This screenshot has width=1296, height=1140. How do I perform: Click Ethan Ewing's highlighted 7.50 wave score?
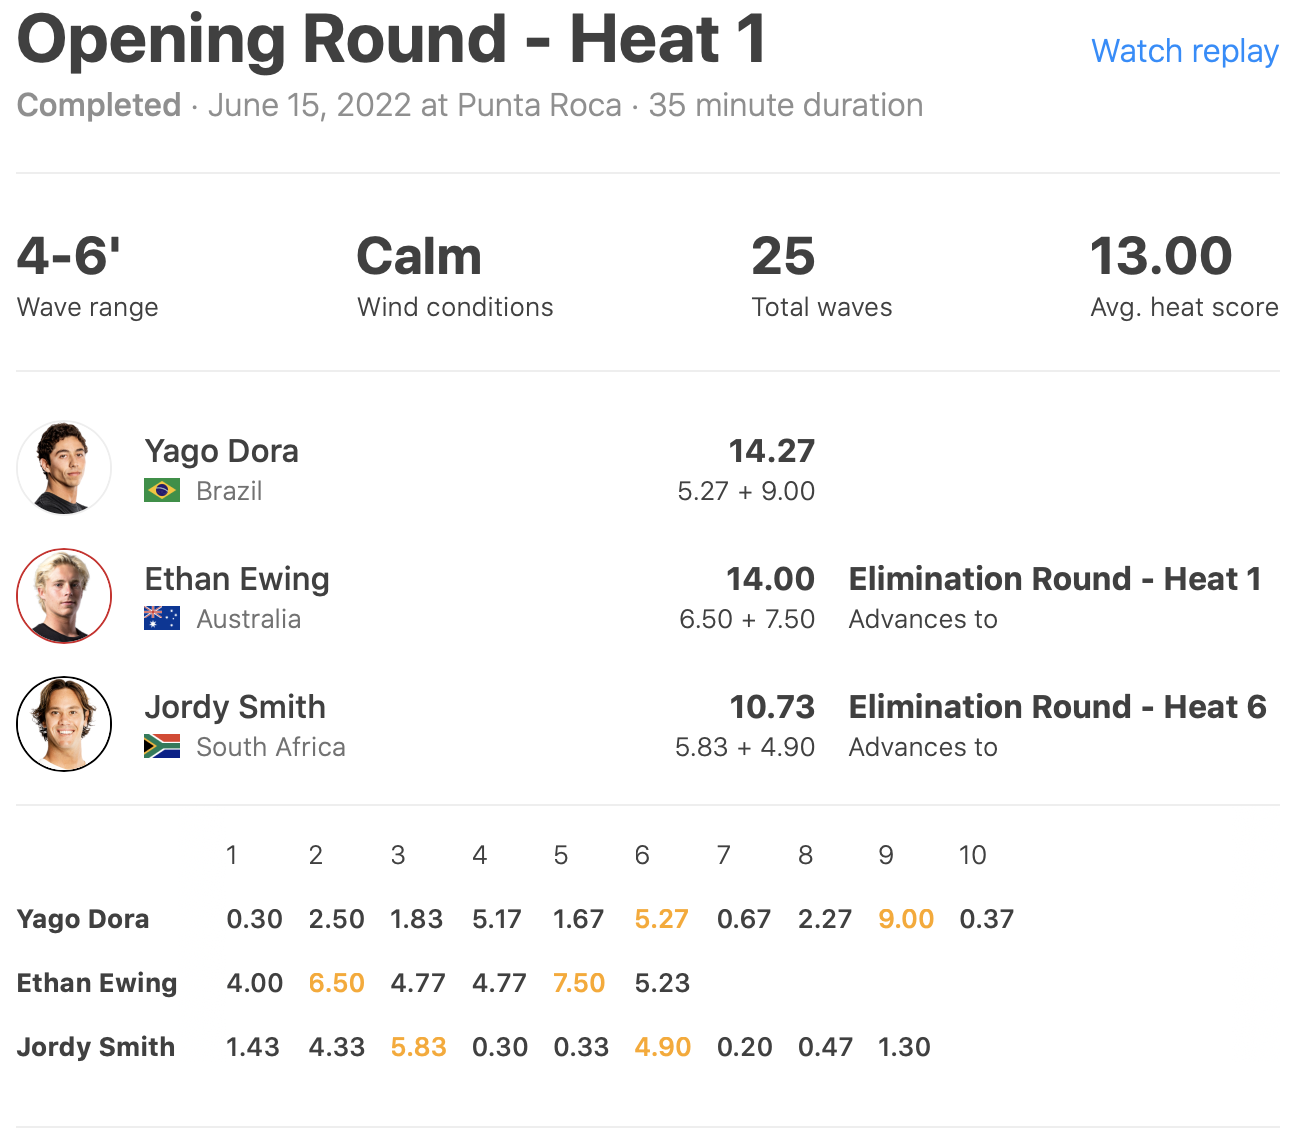click(579, 983)
